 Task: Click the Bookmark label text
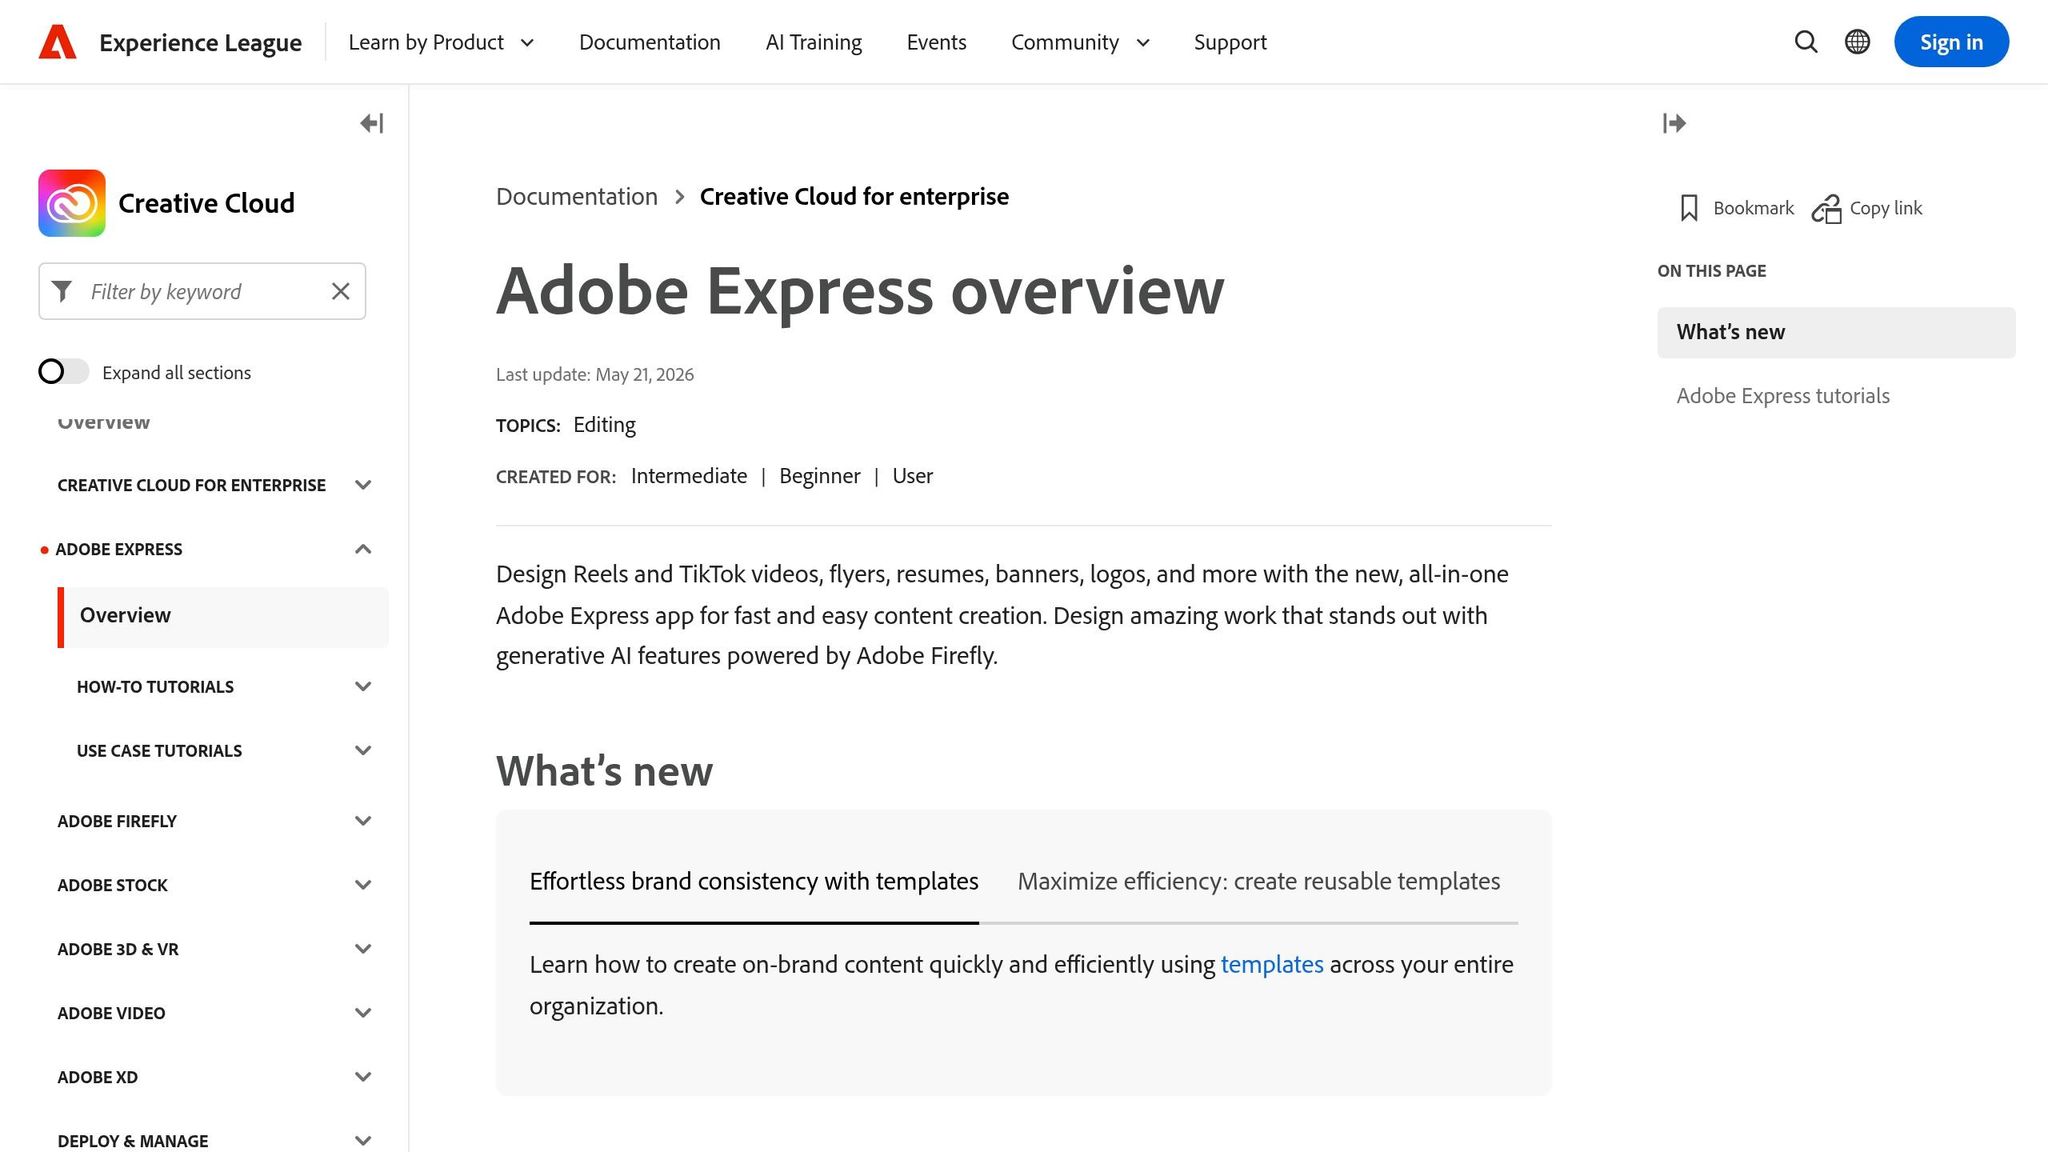tap(1753, 208)
